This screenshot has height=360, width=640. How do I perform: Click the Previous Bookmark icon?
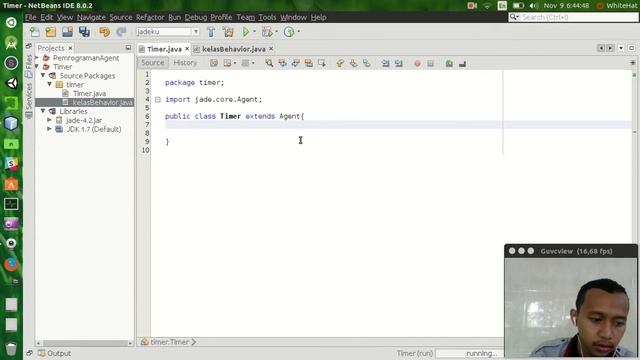coord(340,63)
